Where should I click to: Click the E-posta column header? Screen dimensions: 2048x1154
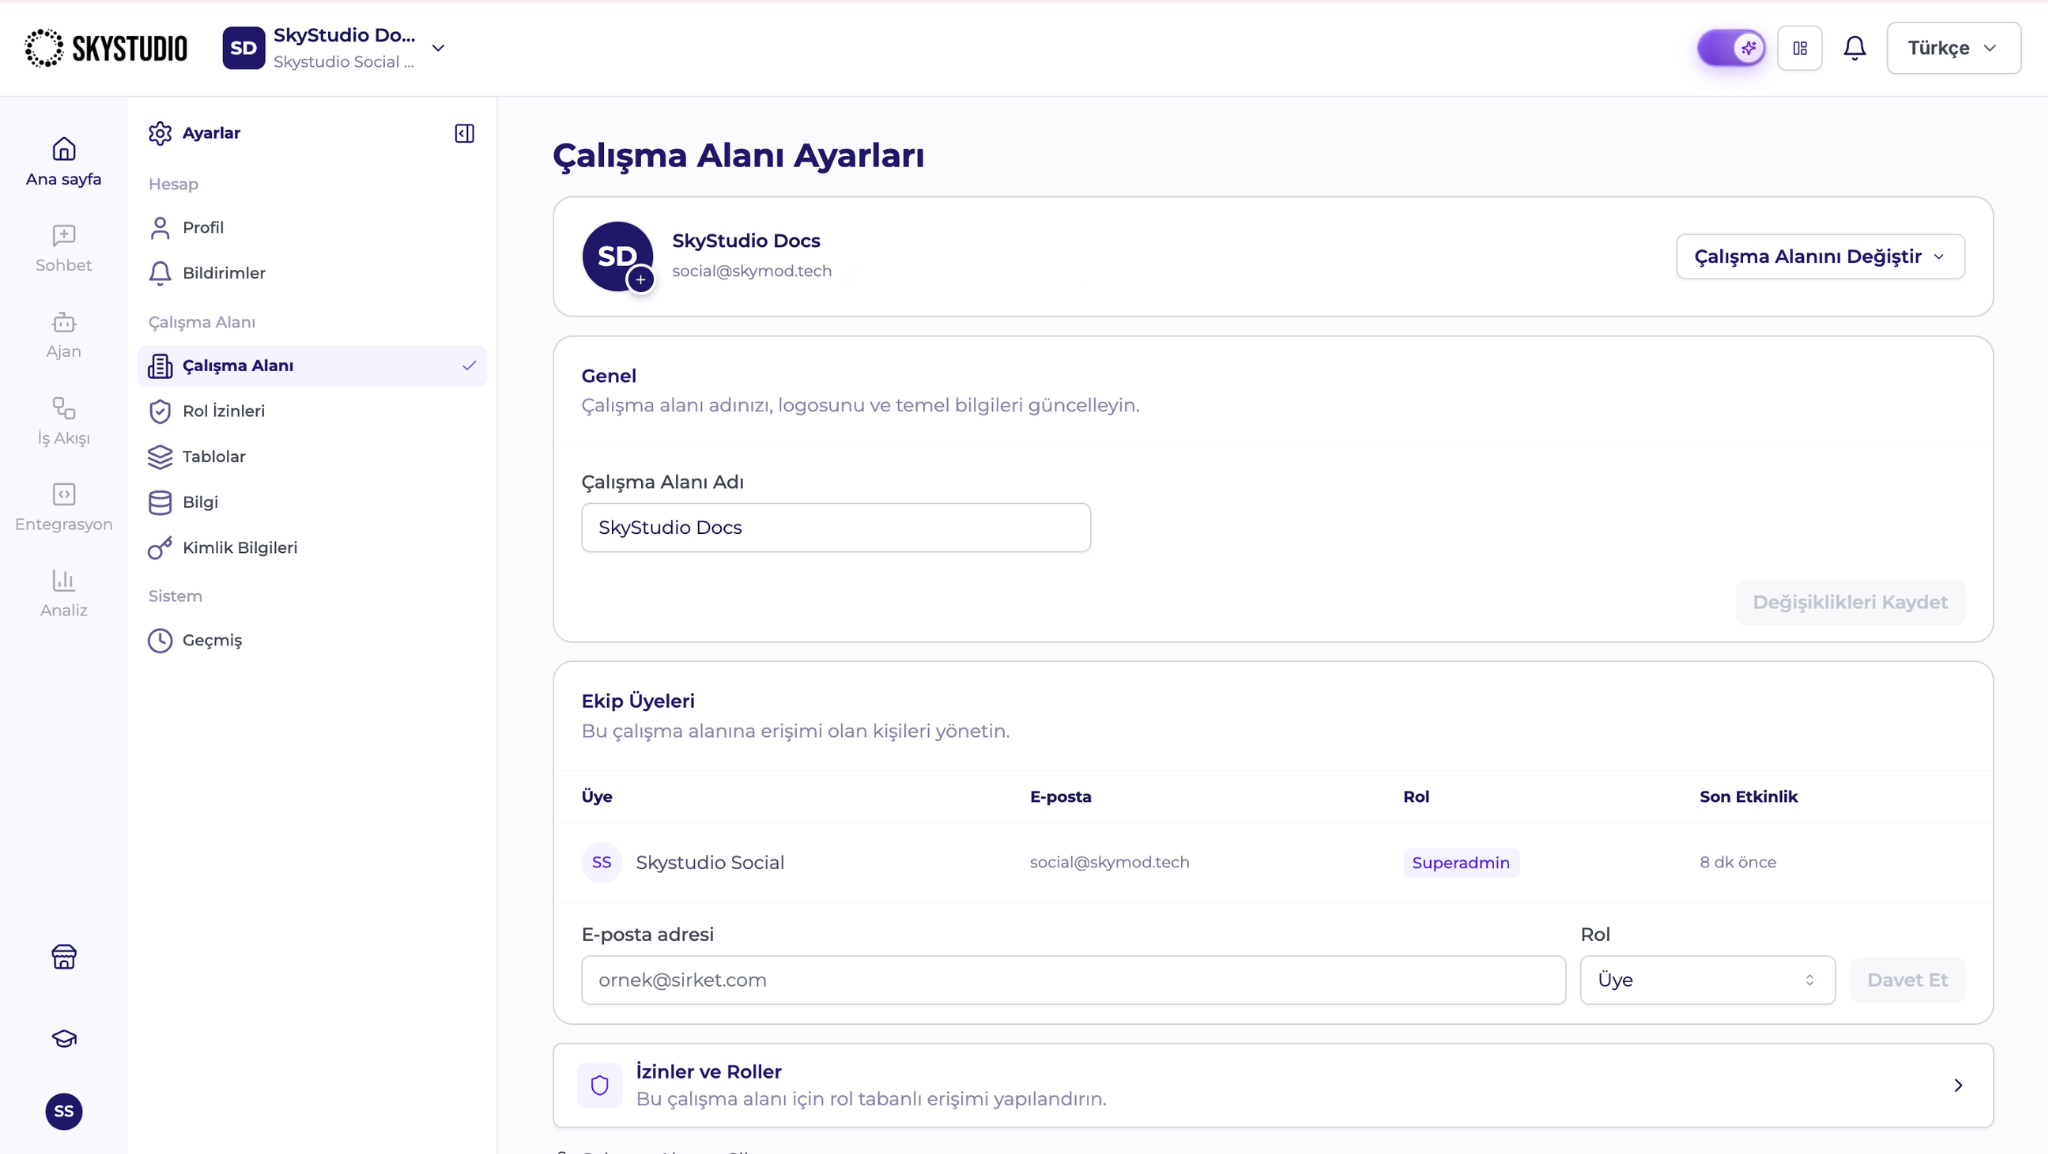tap(1061, 797)
